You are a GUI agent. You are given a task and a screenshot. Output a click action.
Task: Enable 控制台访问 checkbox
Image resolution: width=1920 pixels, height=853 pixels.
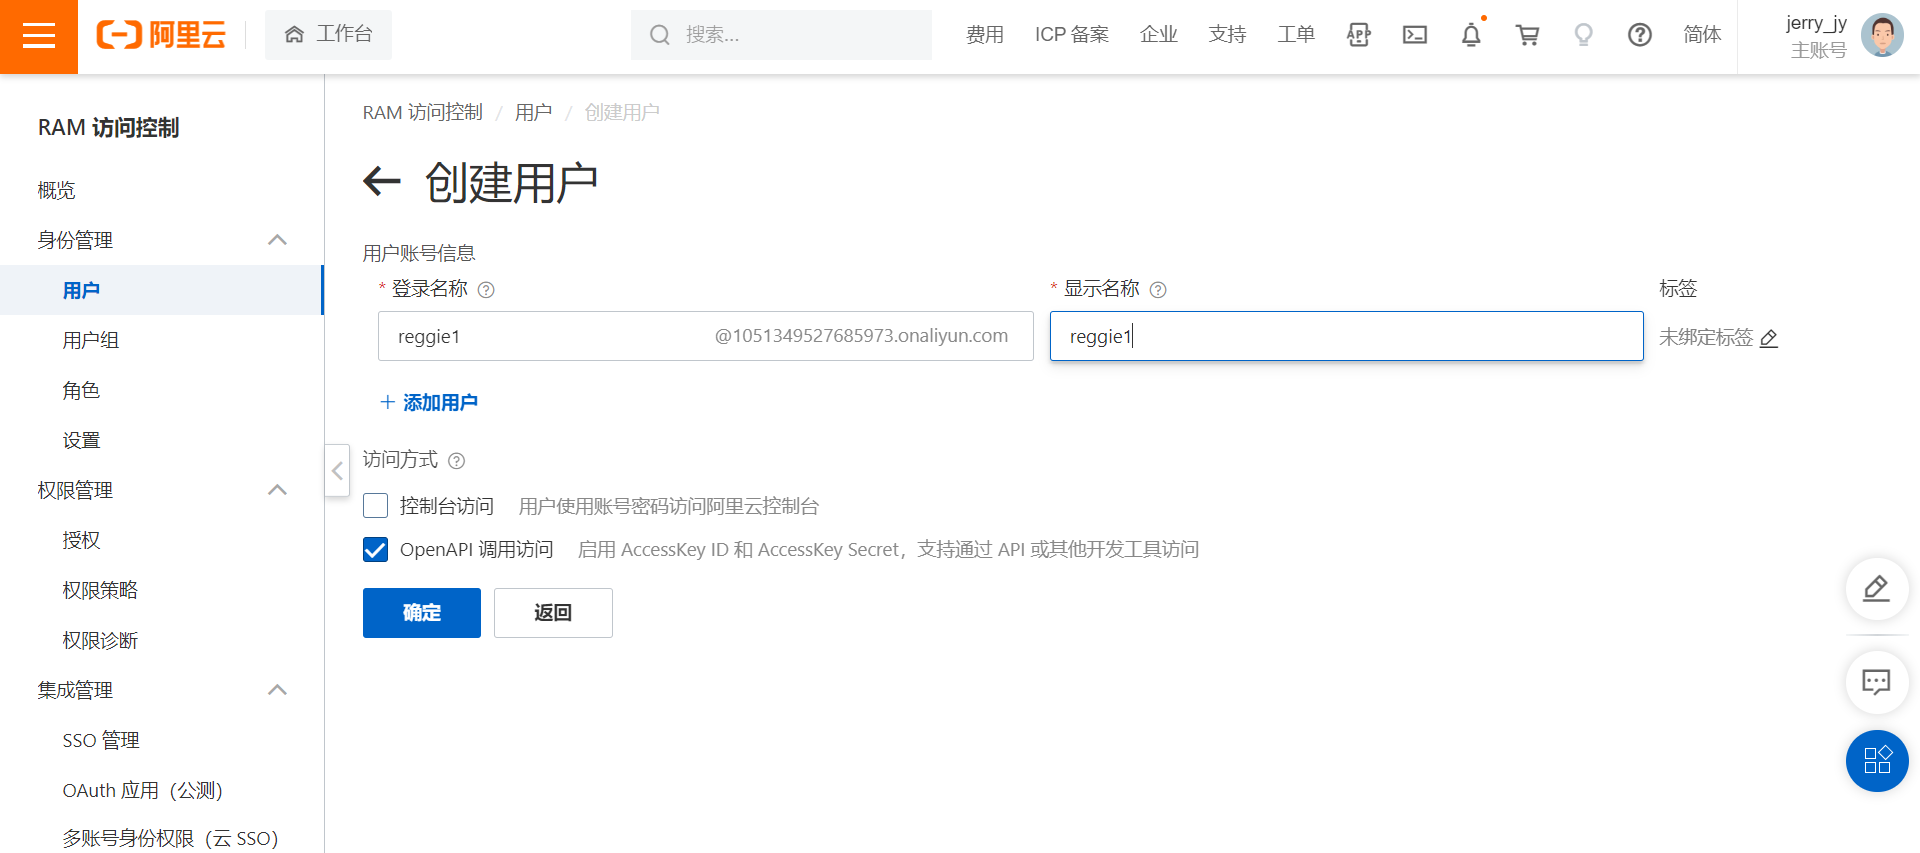pos(376,506)
